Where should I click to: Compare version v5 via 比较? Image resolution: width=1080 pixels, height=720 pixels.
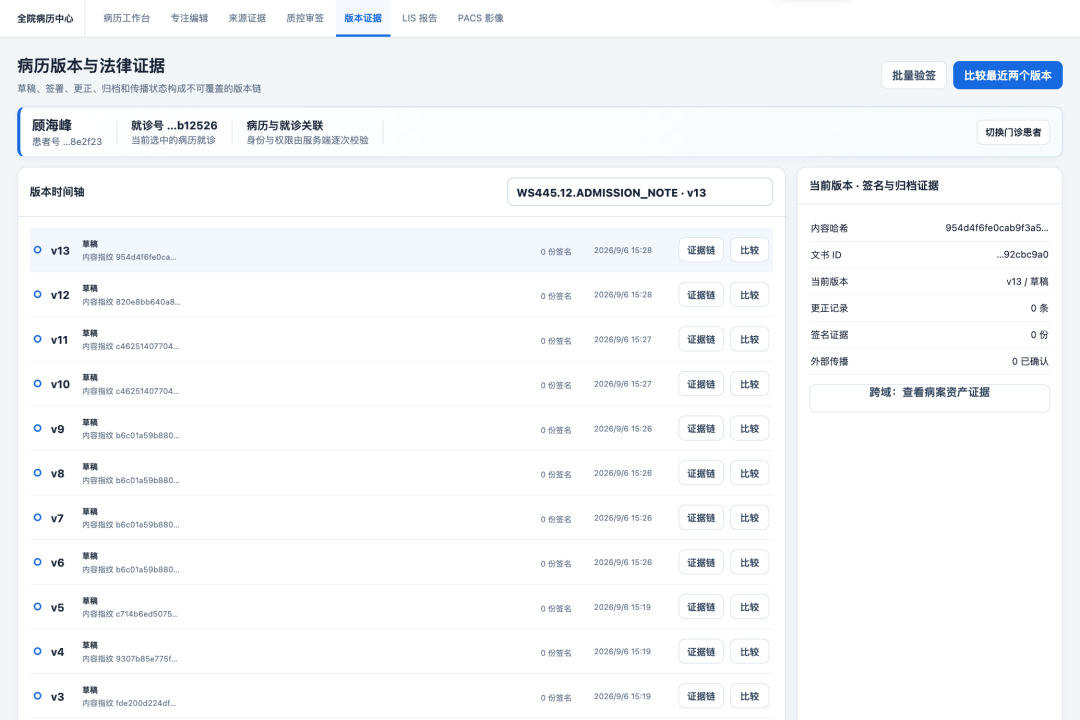pos(749,607)
